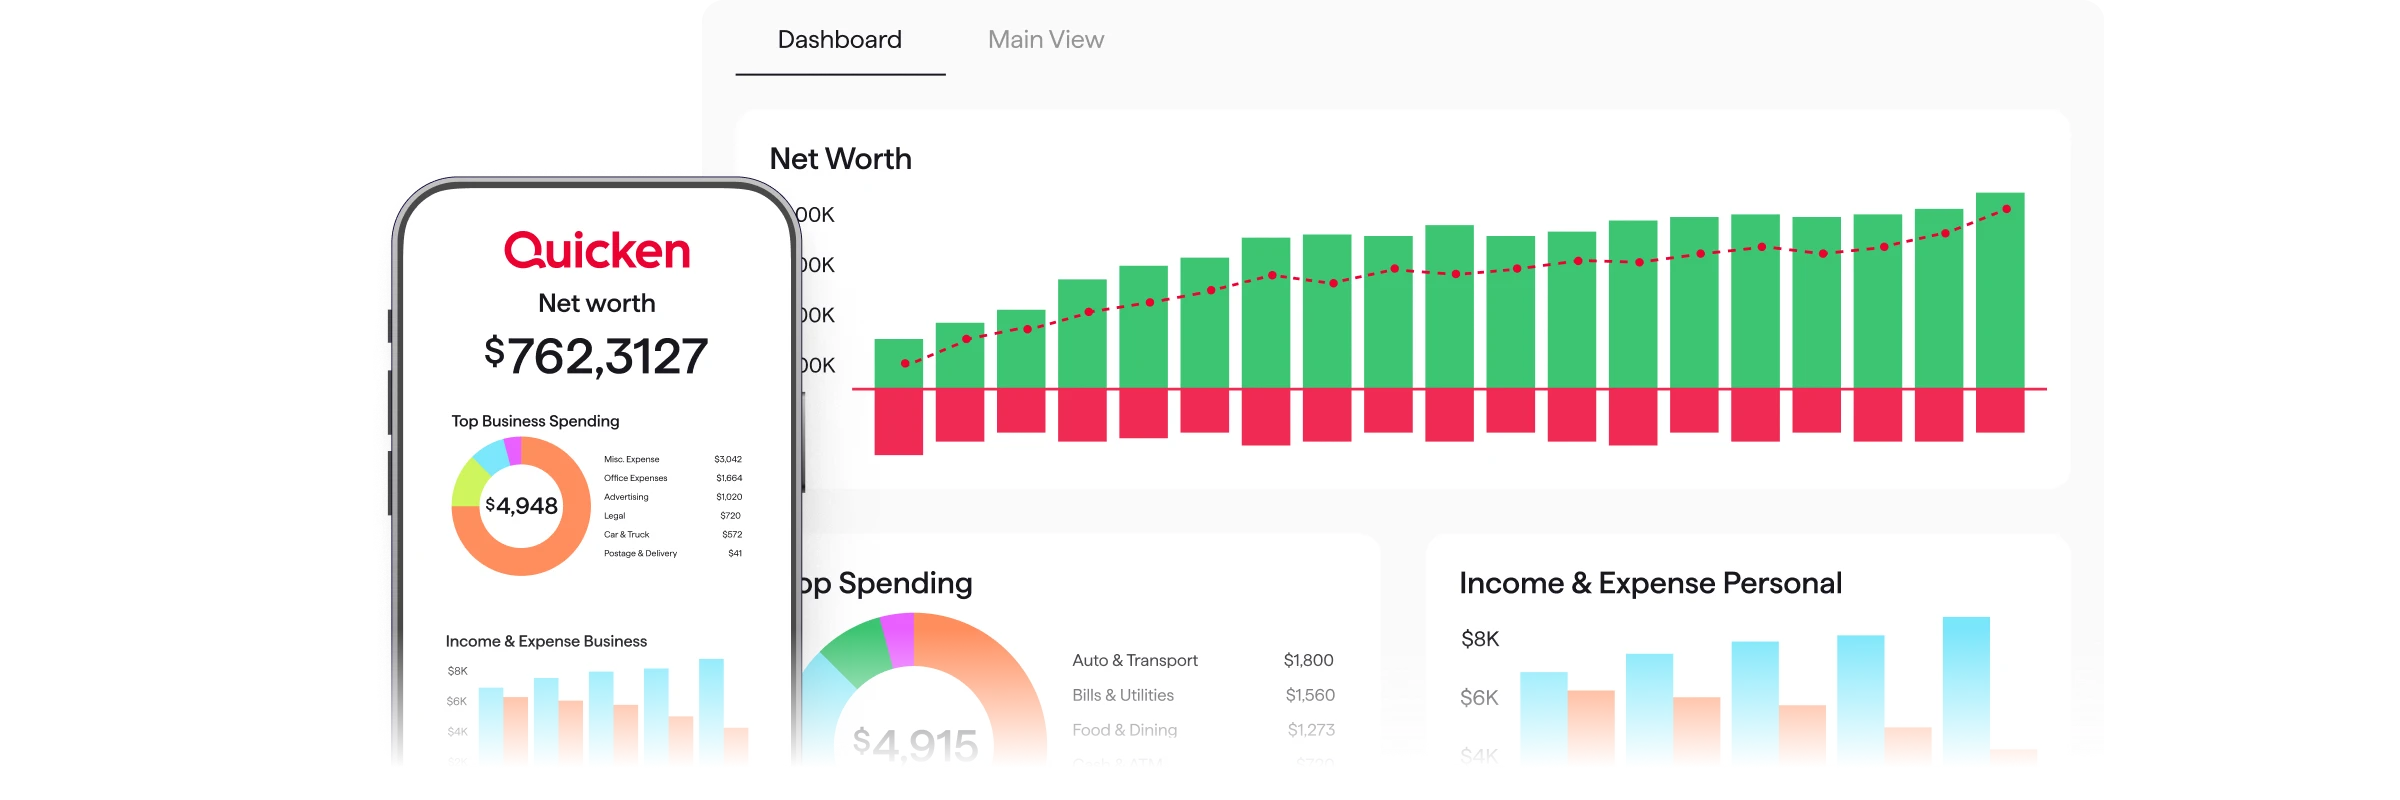
Task: Select the $8K label in the Personal chart
Action: tap(1480, 639)
